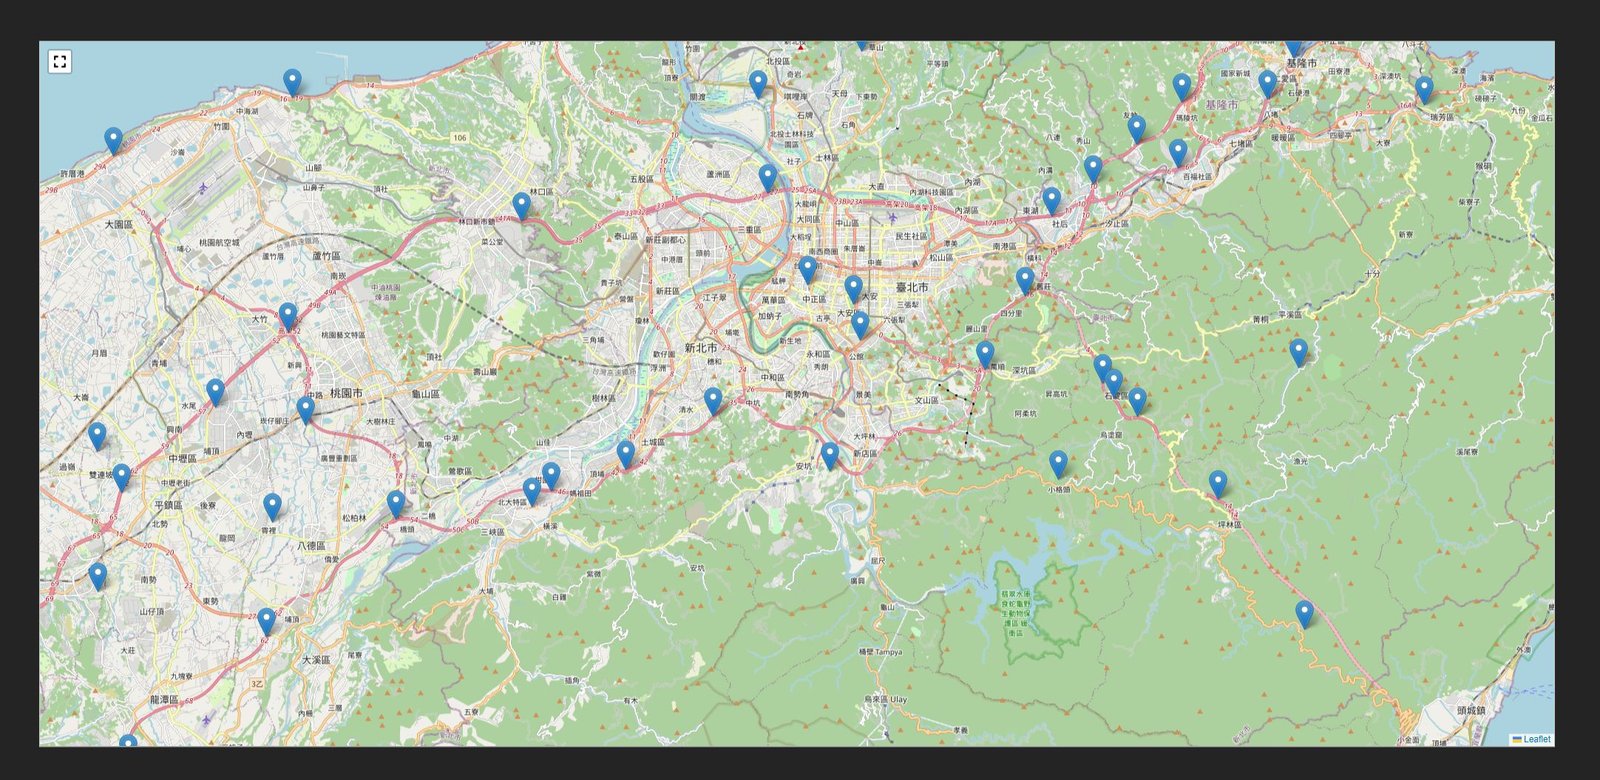Click the marker next to 水尾

[x=216, y=394]
